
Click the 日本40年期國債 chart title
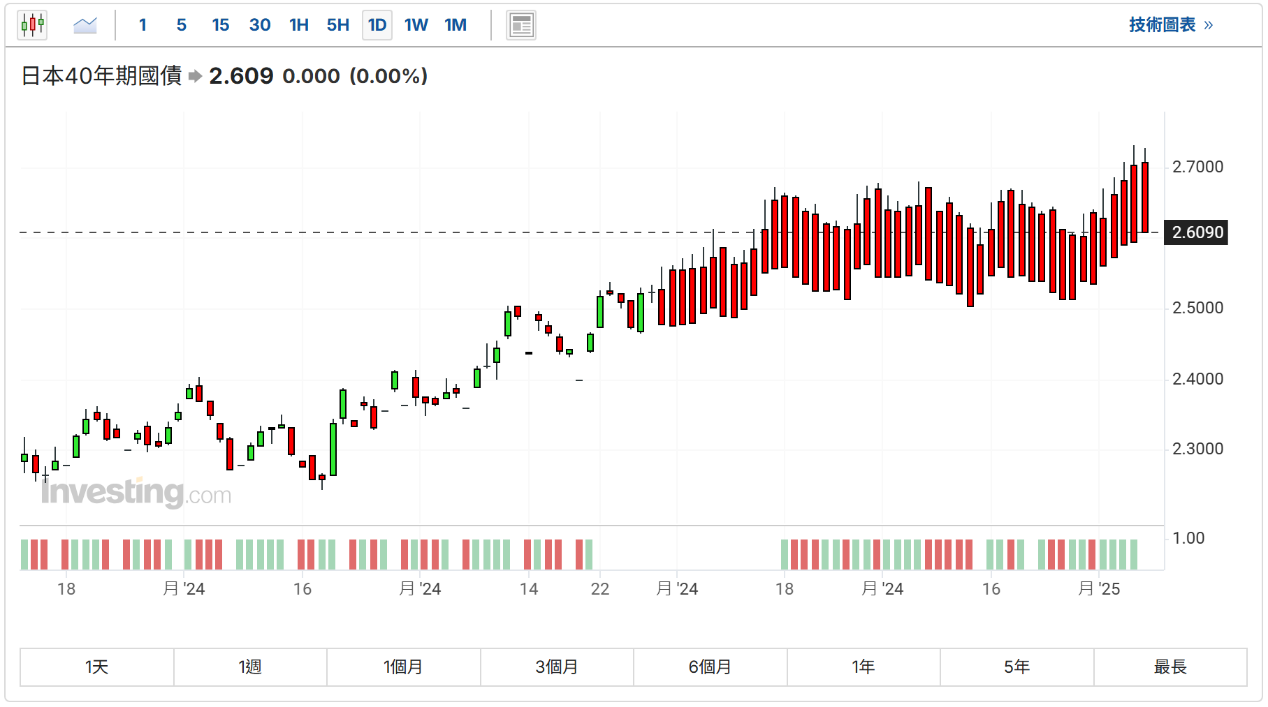(101, 76)
